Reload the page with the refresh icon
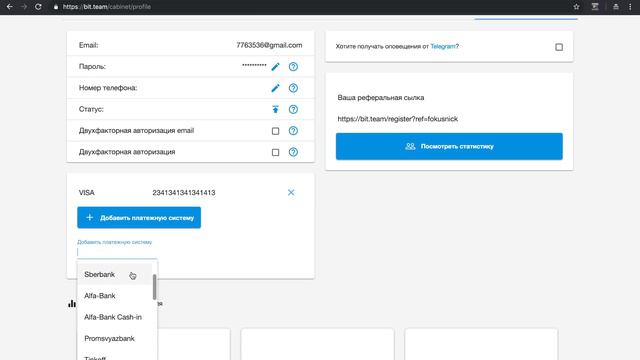The image size is (640, 360). point(38,7)
